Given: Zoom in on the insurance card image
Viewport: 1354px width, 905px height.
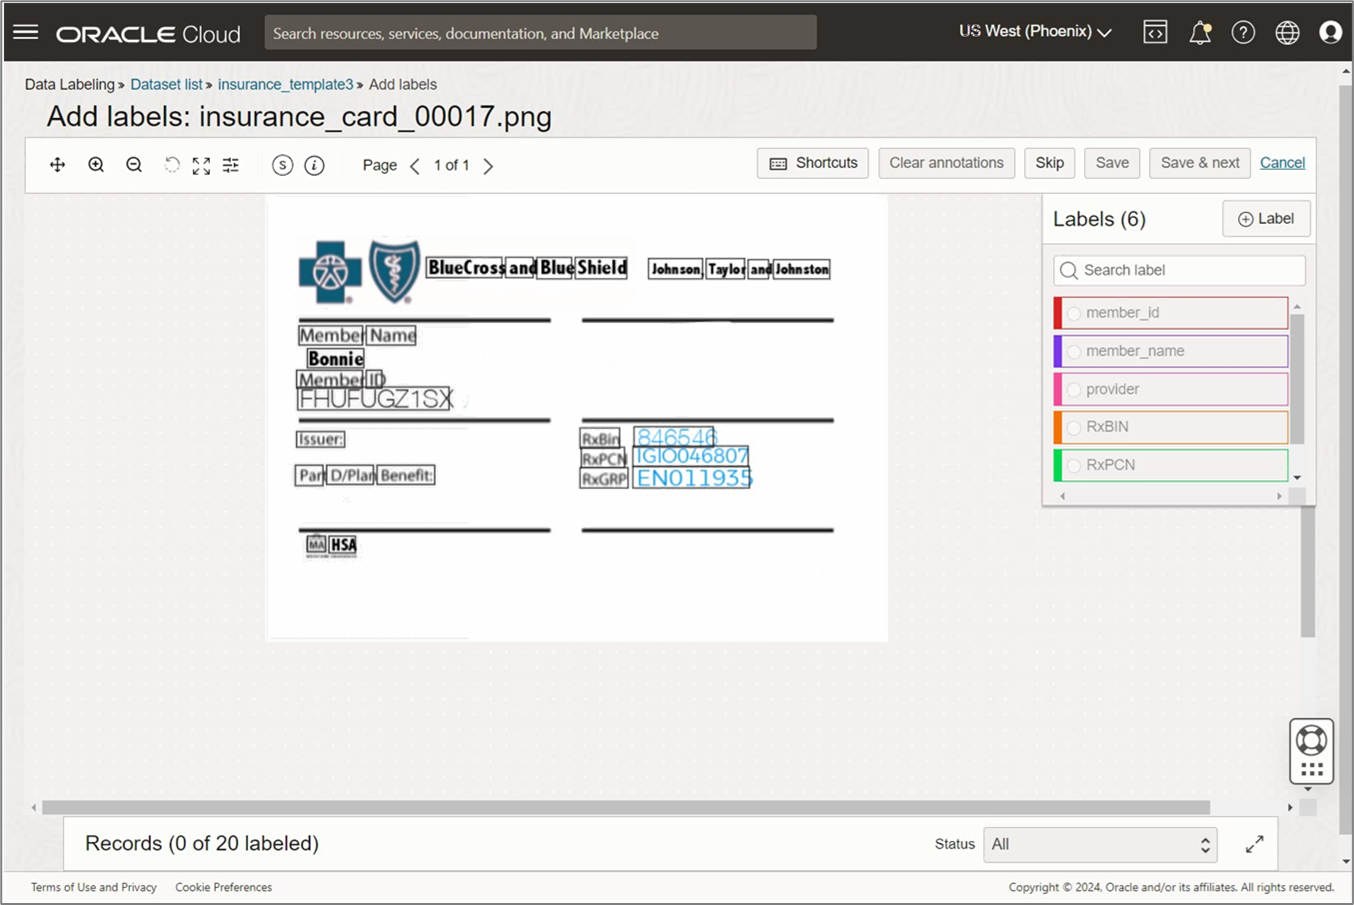Looking at the screenshot, I should [x=96, y=165].
